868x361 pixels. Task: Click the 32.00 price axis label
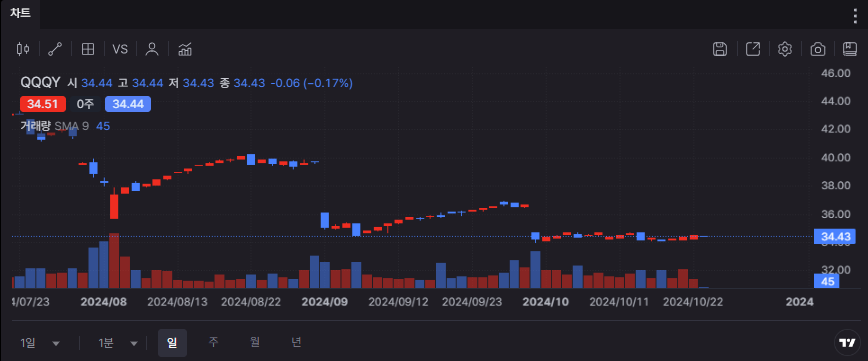(x=835, y=270)
